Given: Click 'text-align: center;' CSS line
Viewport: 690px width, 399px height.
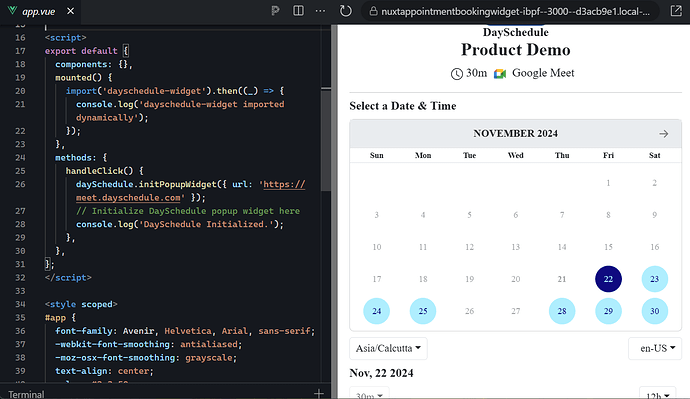Looking at the screenshot, I should pyautogui.click(x=104, y=371).
